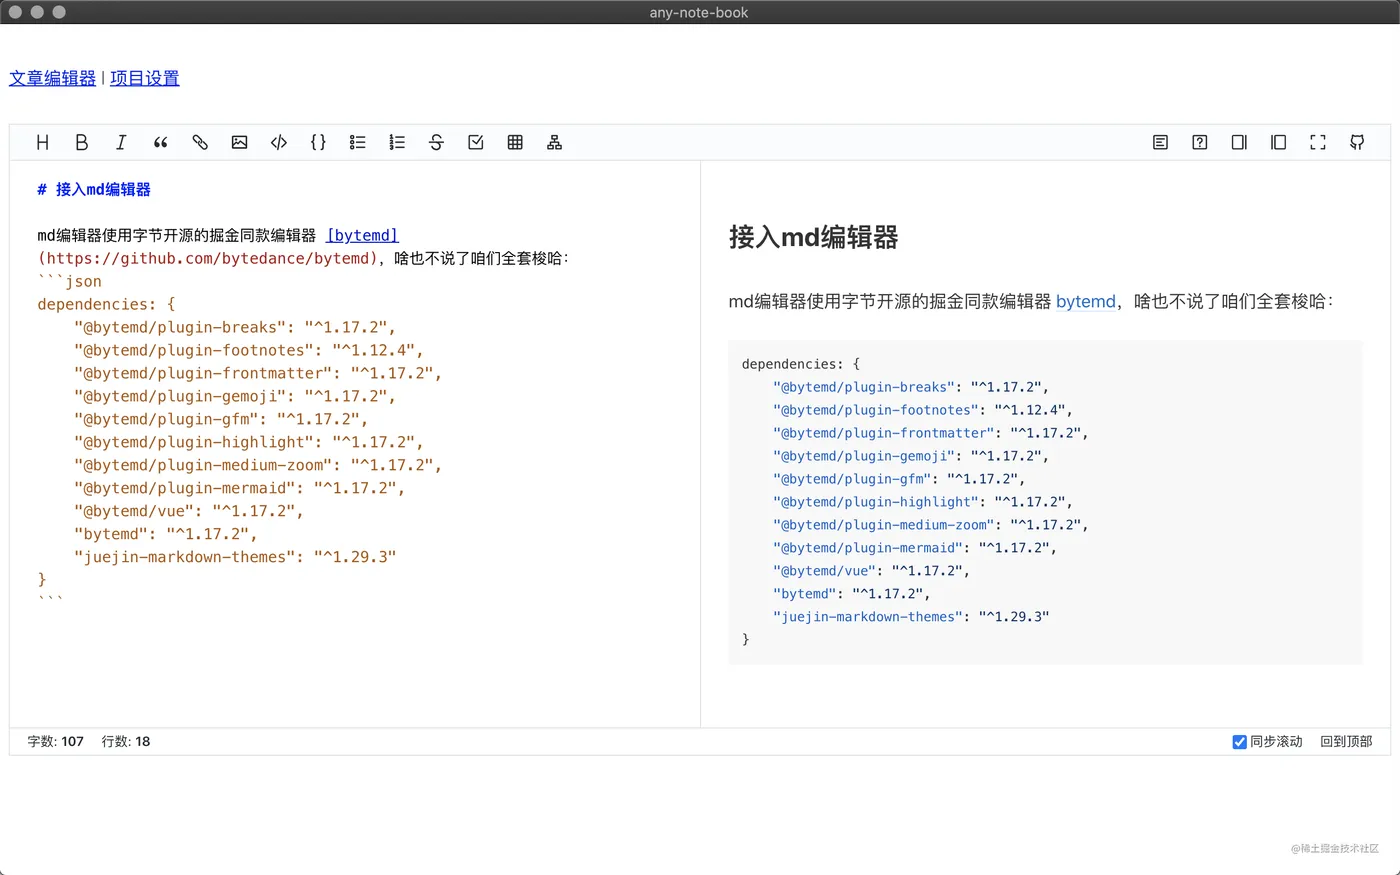Click the '# 接入md编辑器' heading line in the editor
Image resolution: width=1400 pixels, height=875 pixels.
pos(94,189)
